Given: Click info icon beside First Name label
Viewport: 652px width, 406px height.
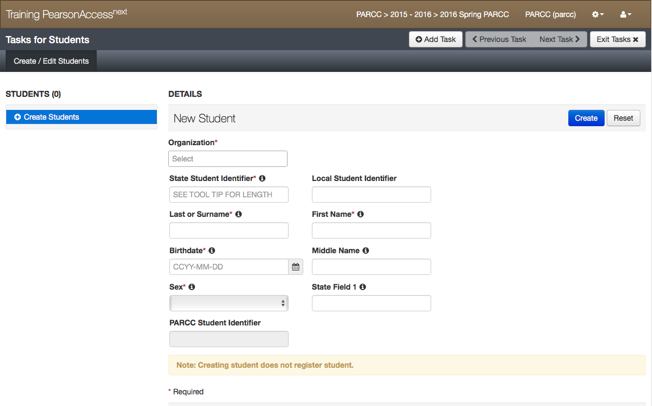Looking at the screenshot, I should [x=361, y=215].
